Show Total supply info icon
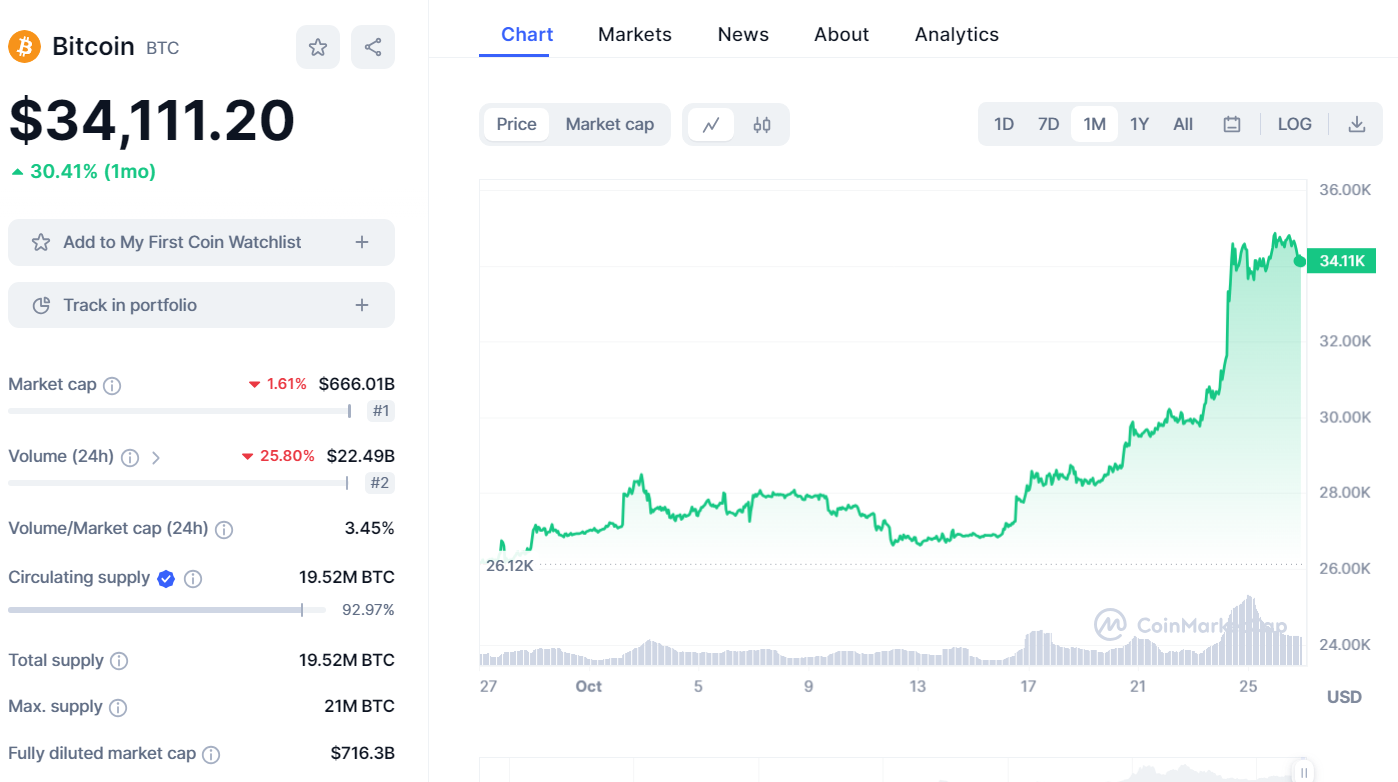 [119, 661]
